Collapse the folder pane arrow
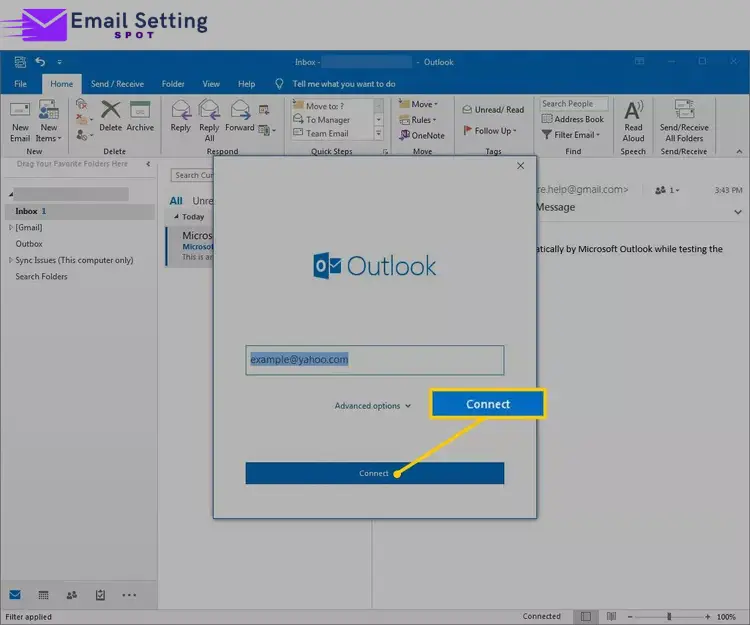Screen dimensions: 750x625 point(148,164)
